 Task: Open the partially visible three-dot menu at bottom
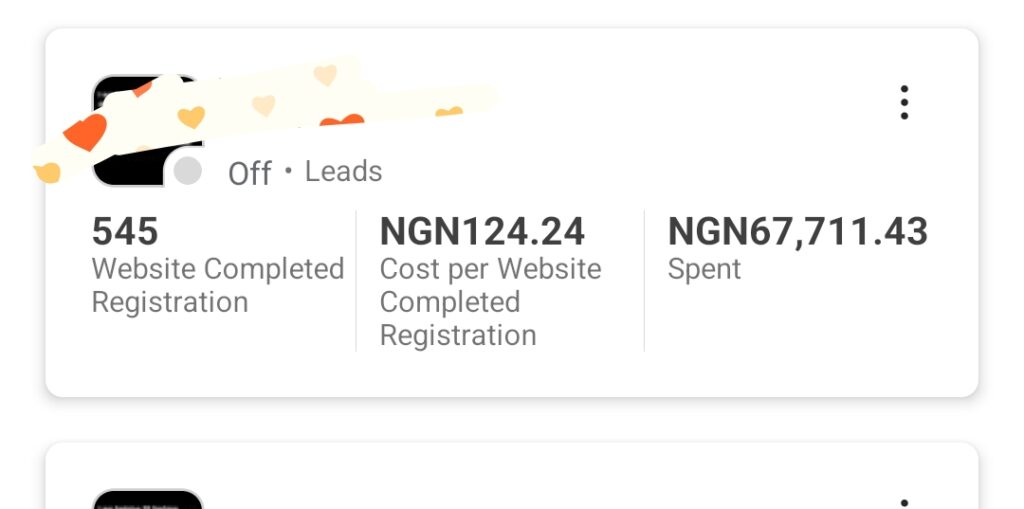coord(904,504)
